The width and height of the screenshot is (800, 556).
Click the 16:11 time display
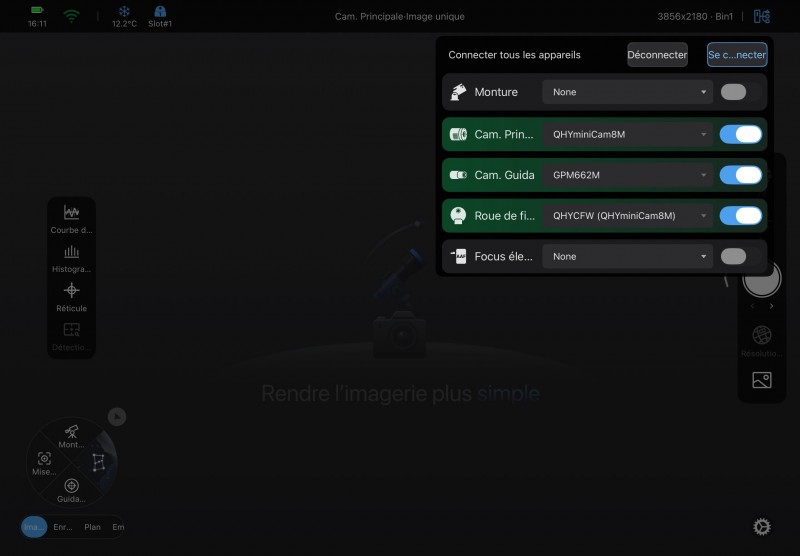tap(37, 23)
